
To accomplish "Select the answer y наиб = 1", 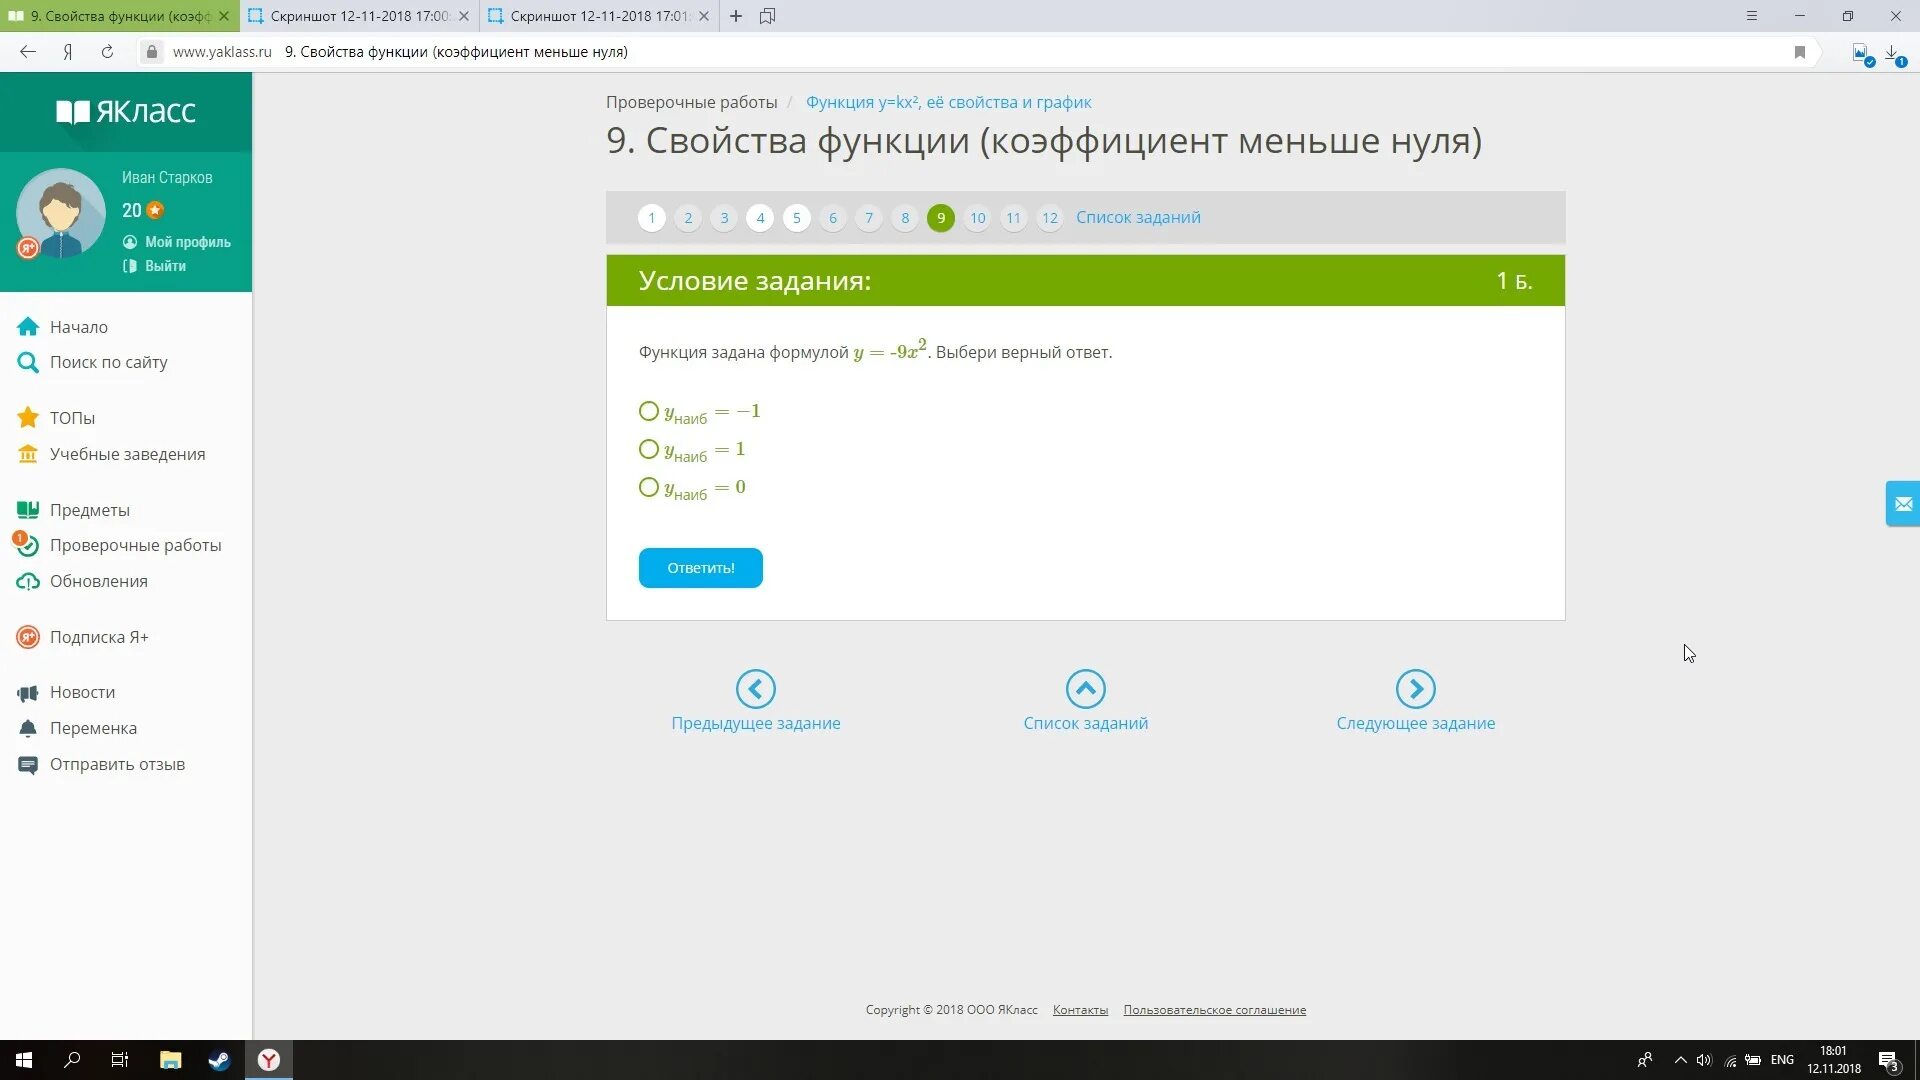I will (x=649, y=449).
